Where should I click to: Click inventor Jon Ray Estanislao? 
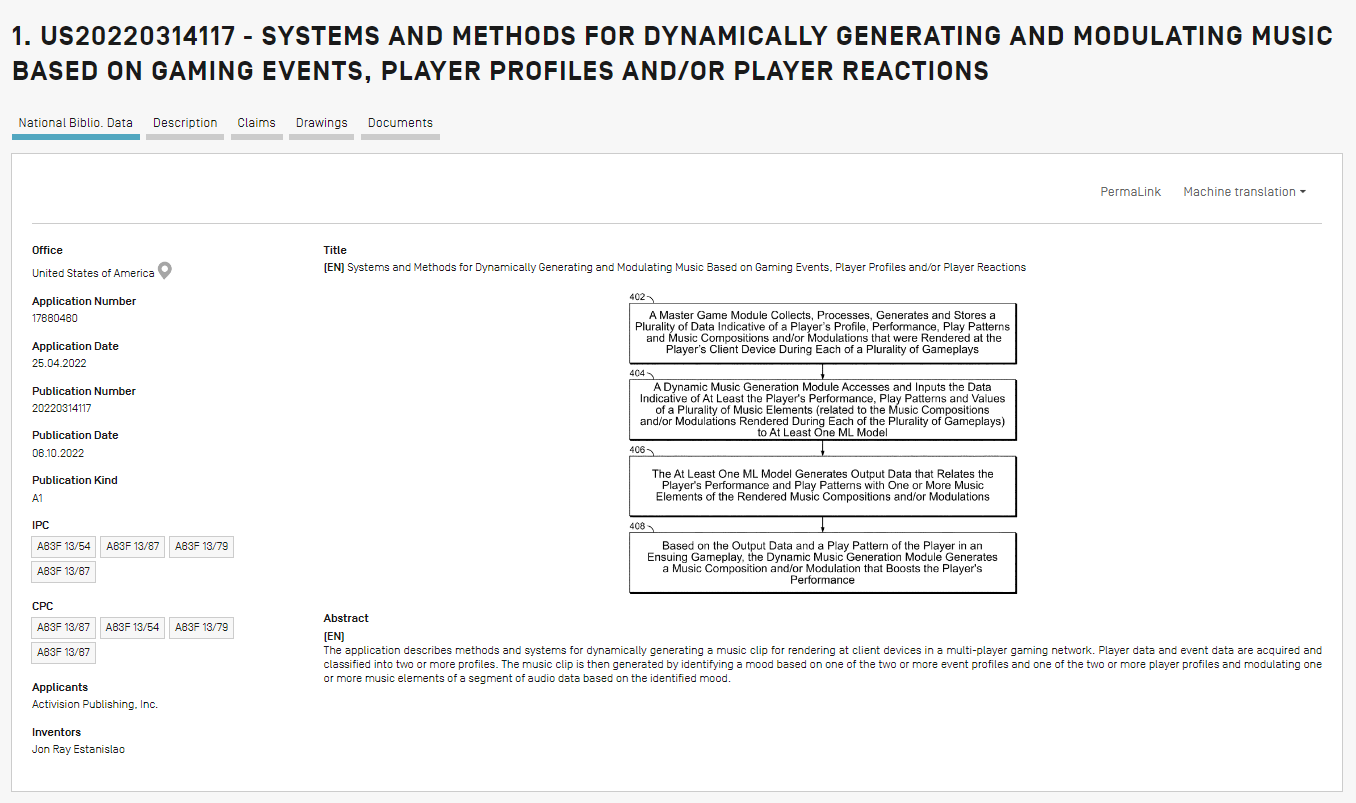click(x=79, y=749)
